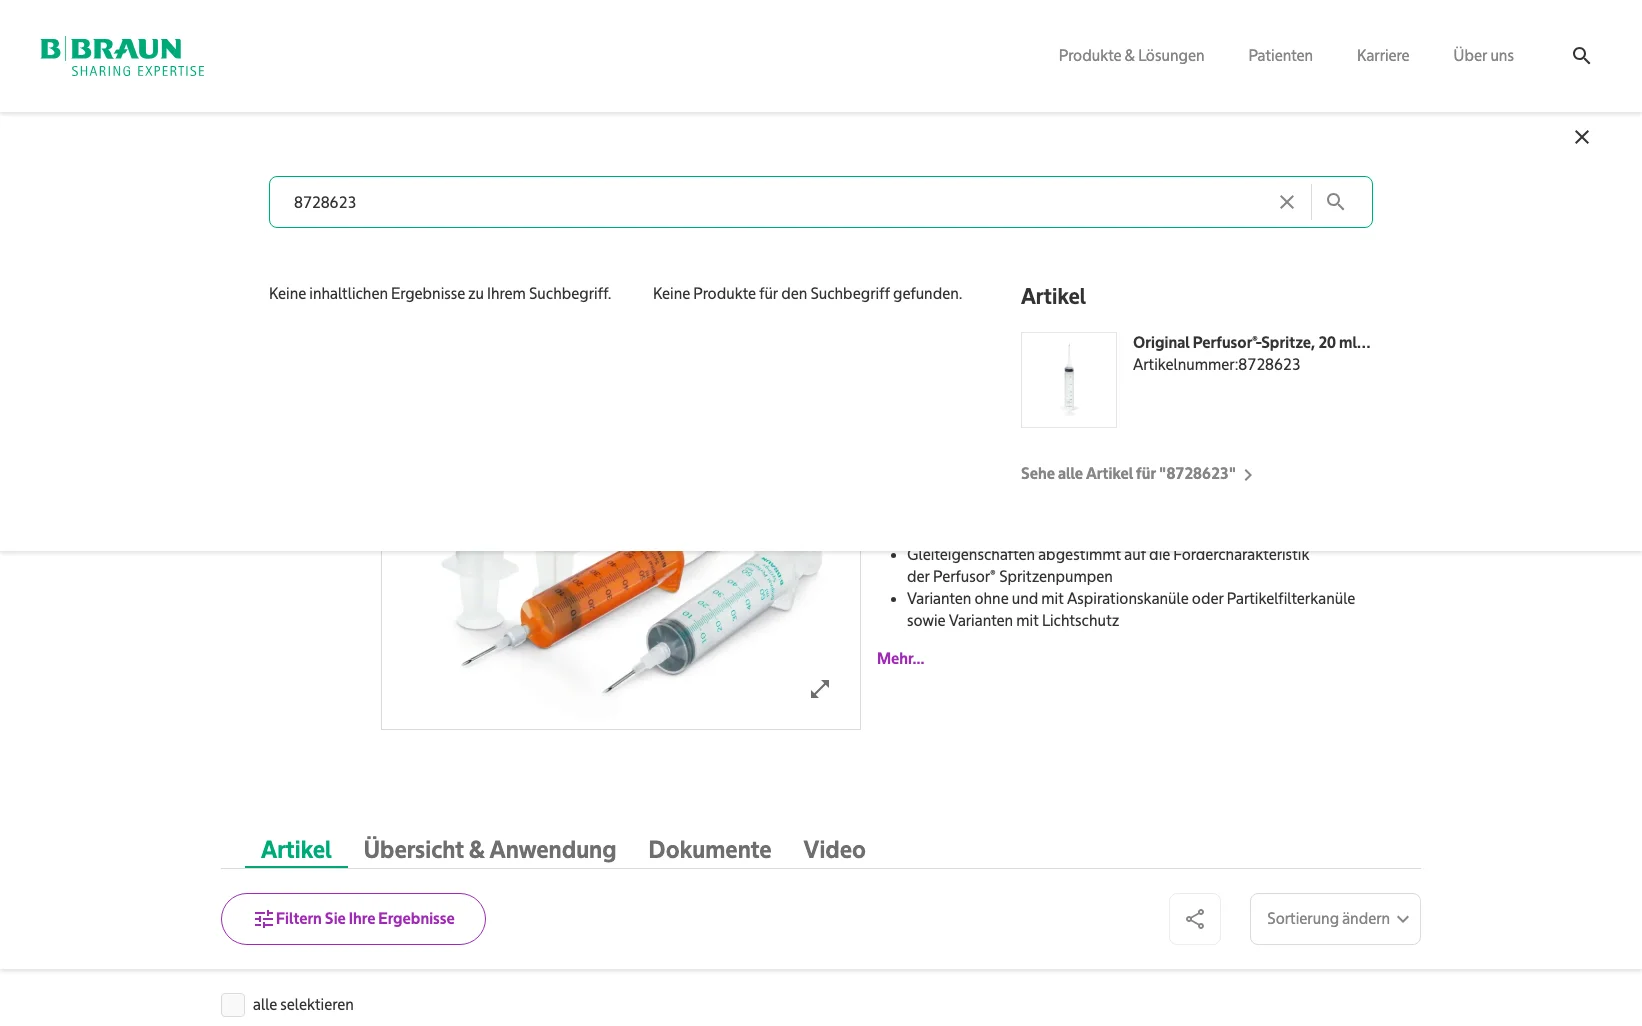The width and height of the screenshot is (1642, 1026).
Task: Click the text "Artikelnummer:8728623"
Action: pyautogui.click(x=1216, y=365)
